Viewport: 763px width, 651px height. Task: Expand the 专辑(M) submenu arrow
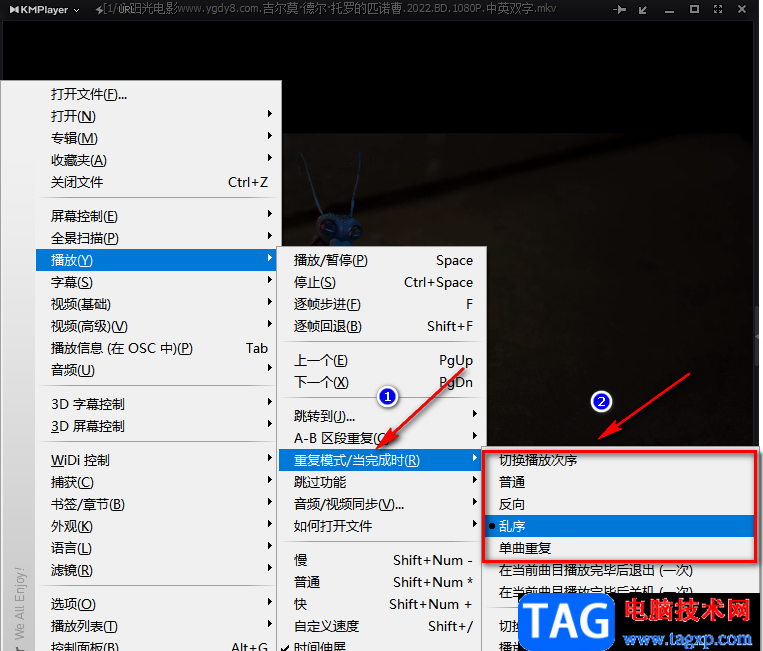click(270, 135)
